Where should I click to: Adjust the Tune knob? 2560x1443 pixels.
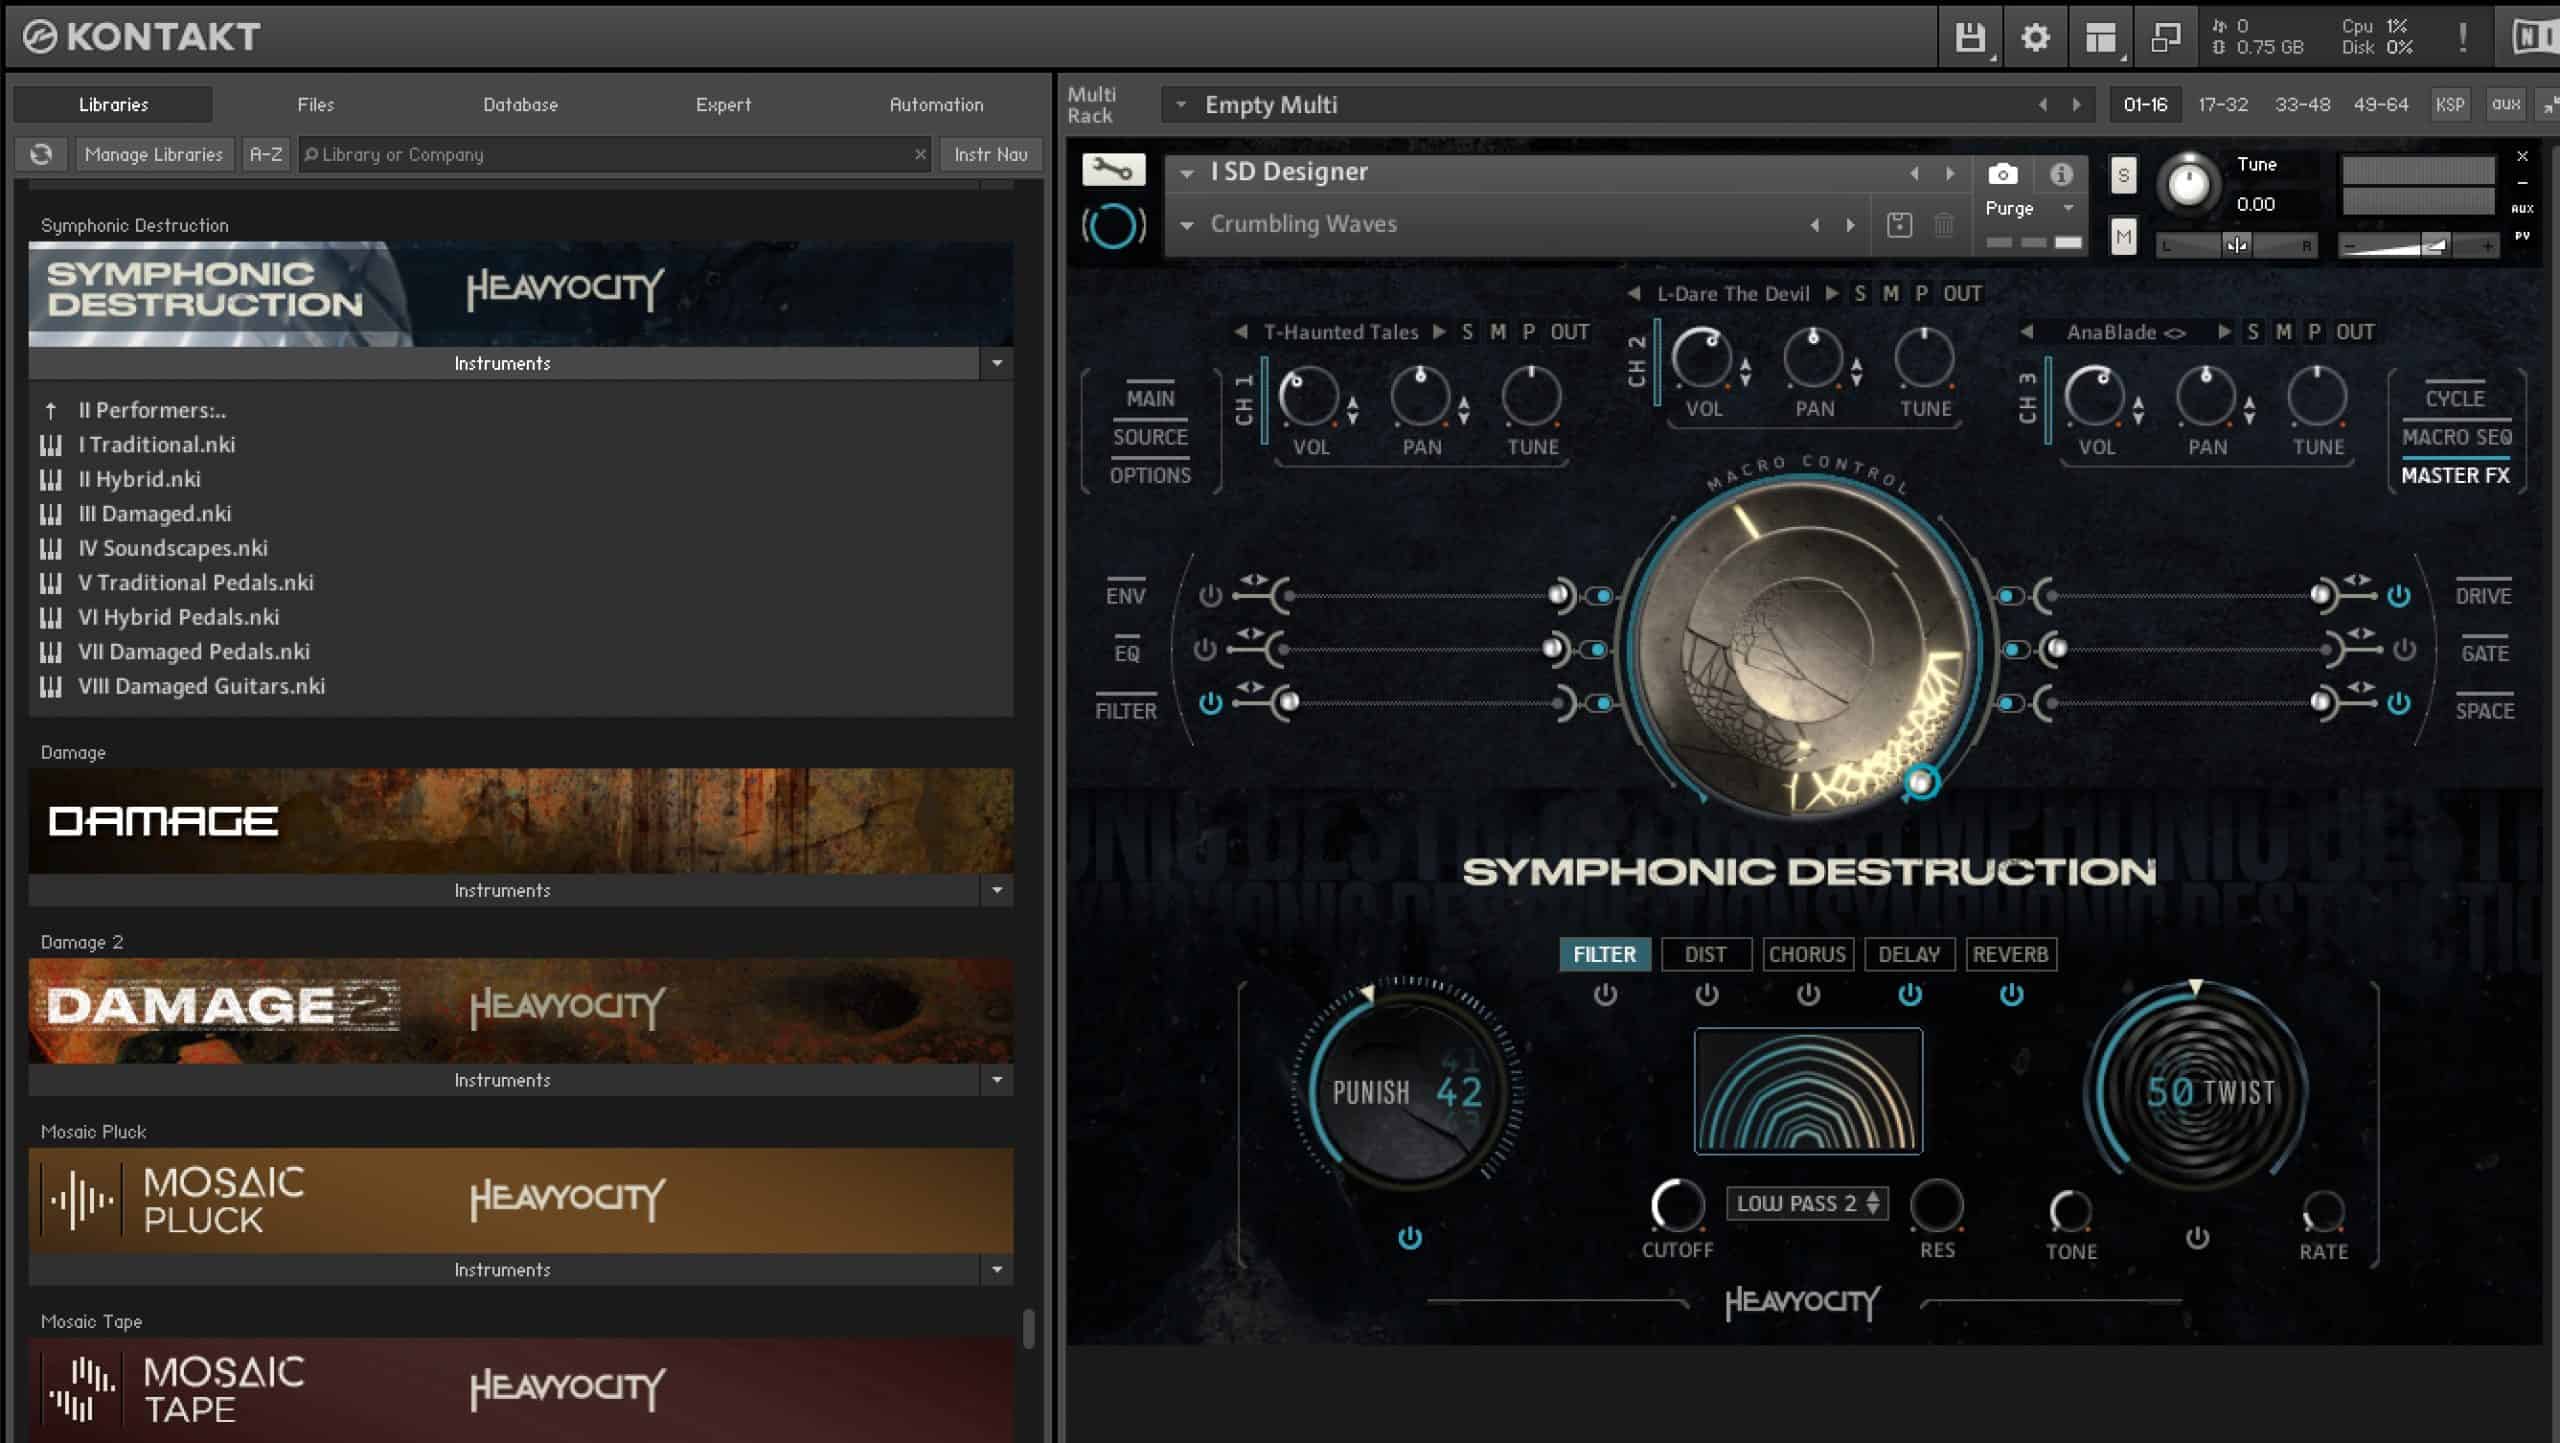pos(2188,184)
